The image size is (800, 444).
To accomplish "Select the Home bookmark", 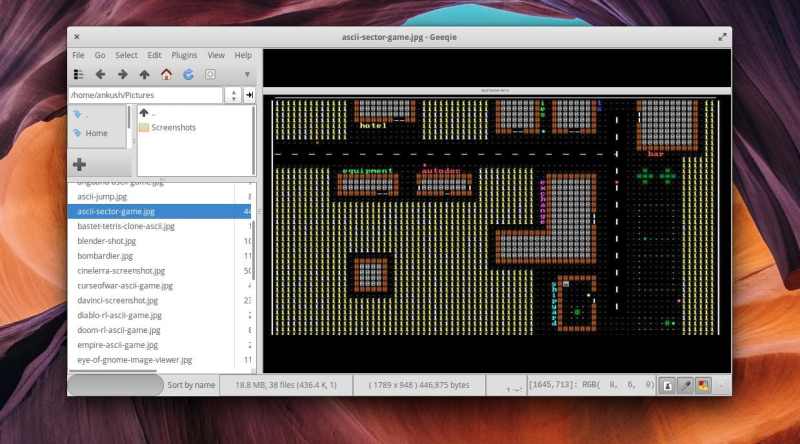I will click(x=96, y=132).
